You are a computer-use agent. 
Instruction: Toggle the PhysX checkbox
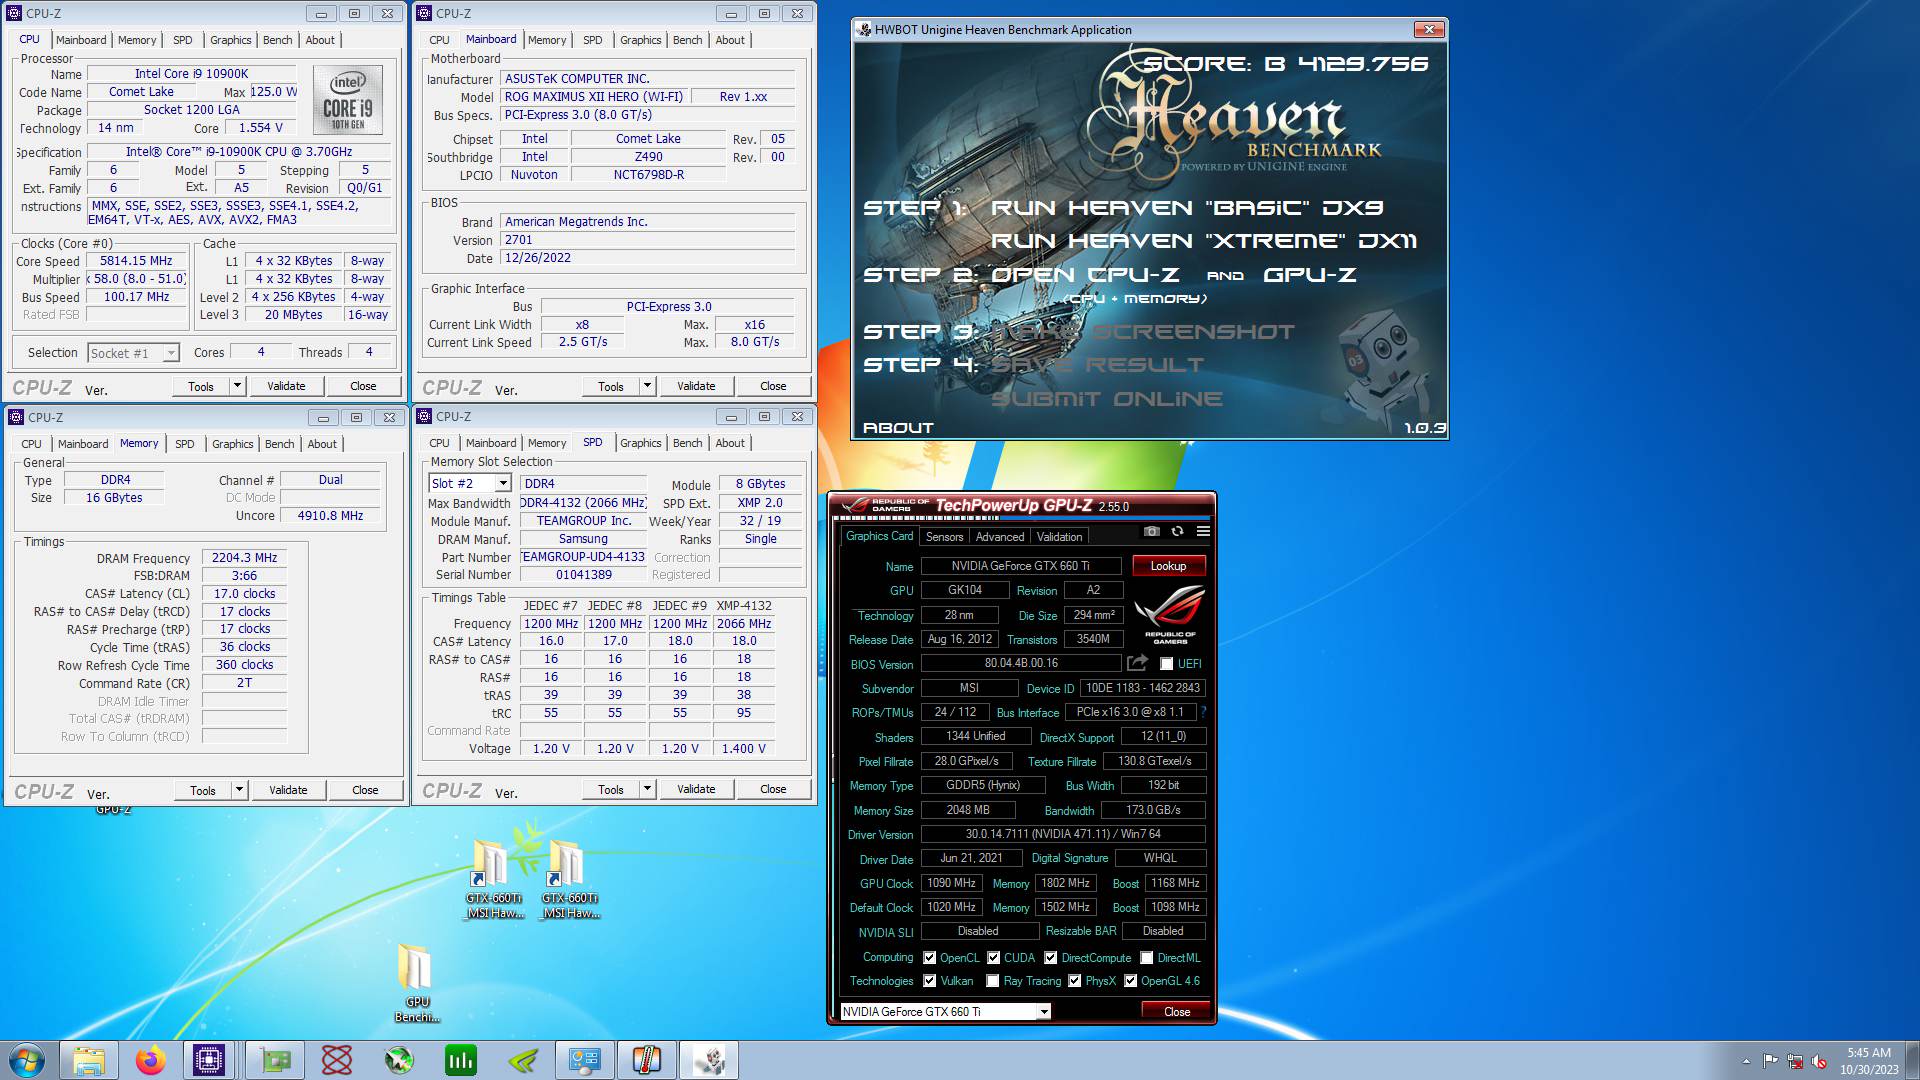coord(1074,981)
